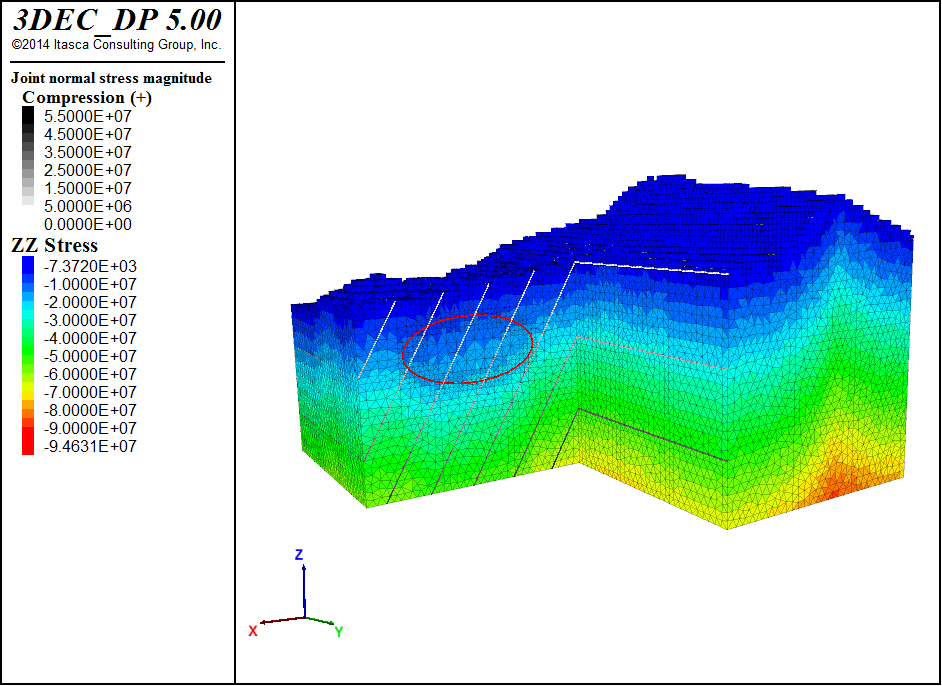Click the green Y axis label
This screenshot has width=942, height=686.
tap(339, 632)
